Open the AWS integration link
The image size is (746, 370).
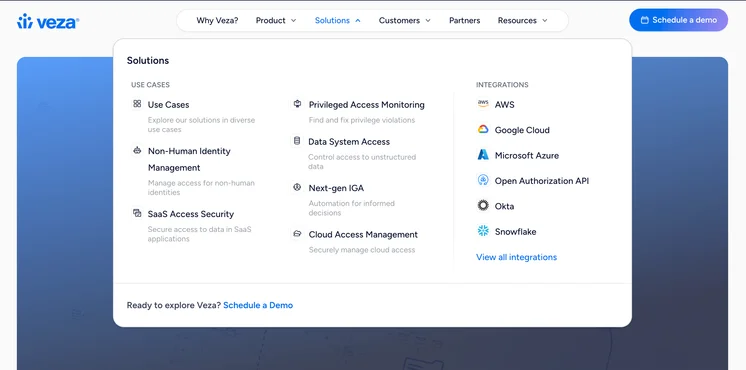pos(504,105)
